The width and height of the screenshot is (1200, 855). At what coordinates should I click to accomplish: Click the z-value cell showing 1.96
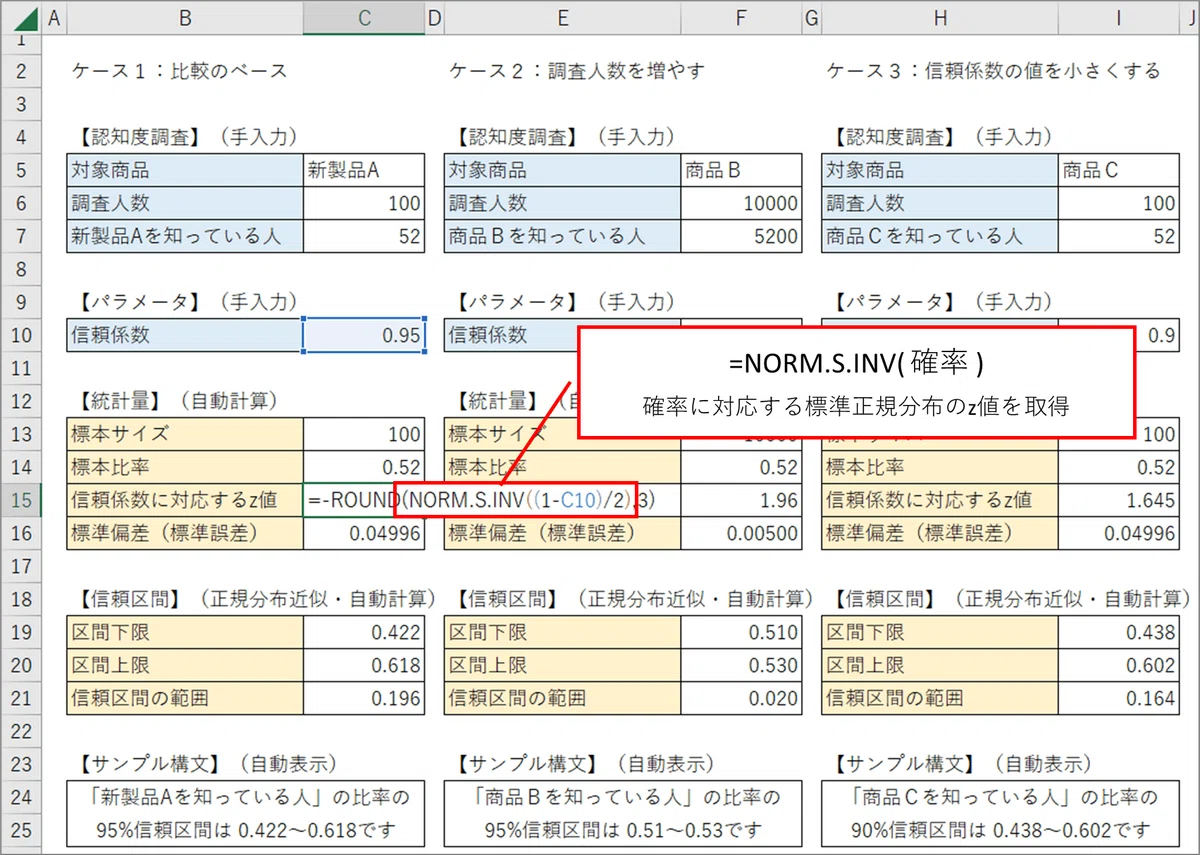(x=741, y=500)
